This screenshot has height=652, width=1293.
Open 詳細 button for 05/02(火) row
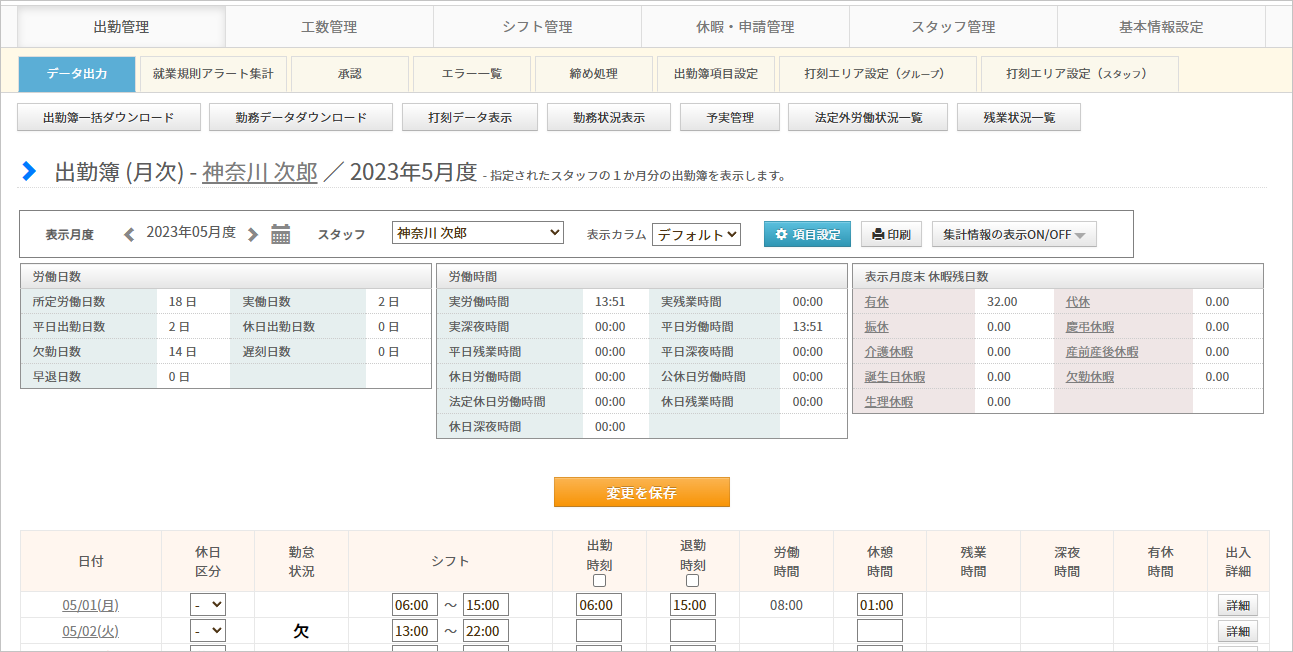pyautogui.click(x=1237, y=631)
